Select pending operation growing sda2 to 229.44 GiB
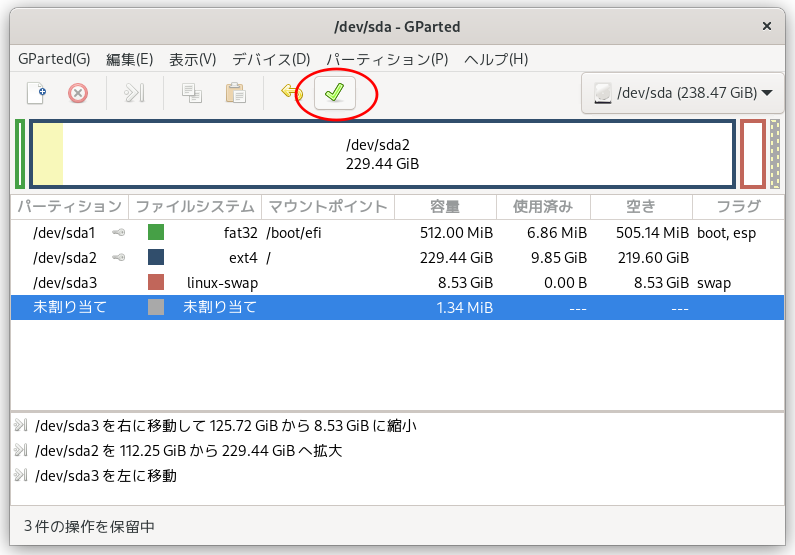795x555 pixels. pos(188,451)
